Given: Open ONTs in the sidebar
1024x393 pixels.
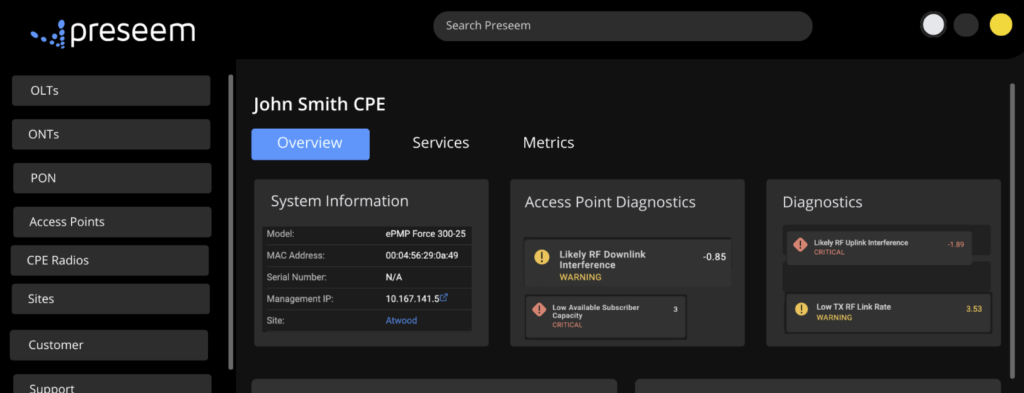Looking at the screenshot, I should pyautogui.click(x=111, y=134).
